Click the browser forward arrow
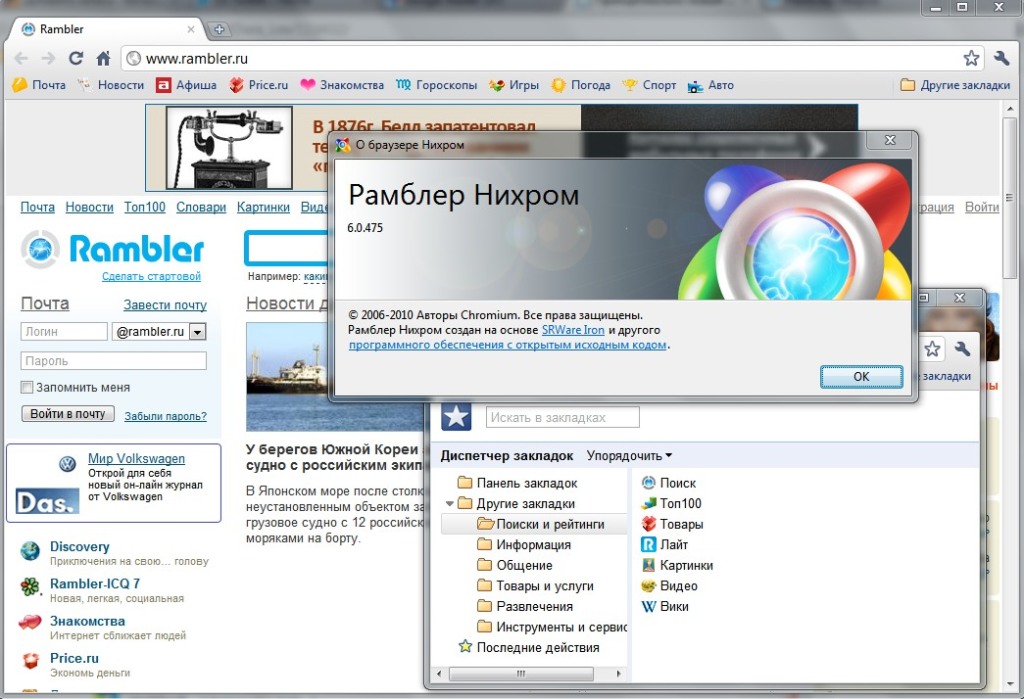The image size is (1024, 699). pos(48,59)
